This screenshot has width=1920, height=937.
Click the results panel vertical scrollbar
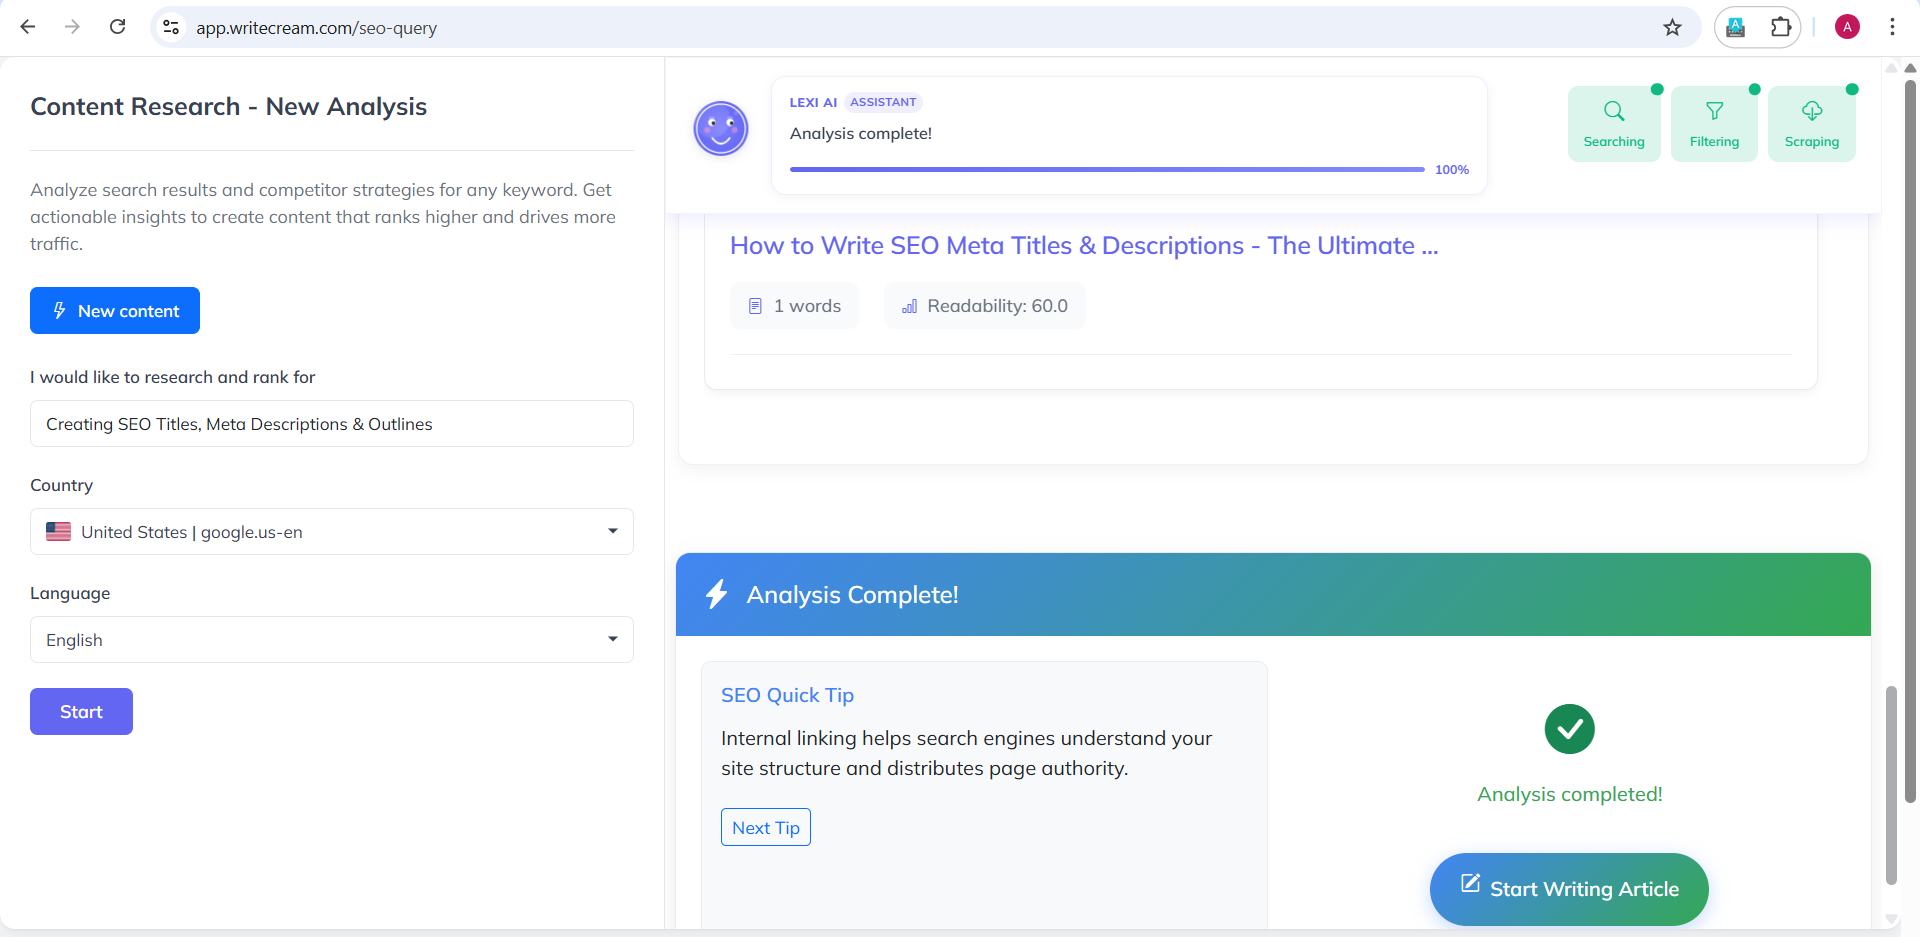click(x=1890, y=784)
